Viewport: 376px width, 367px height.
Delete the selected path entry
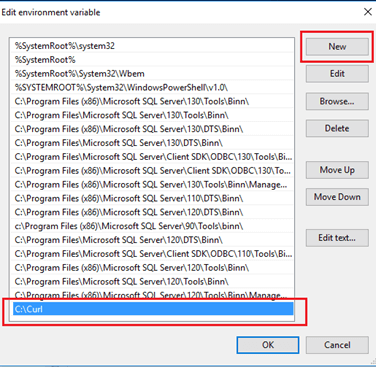pyautogui.click(x=337, y=128)
